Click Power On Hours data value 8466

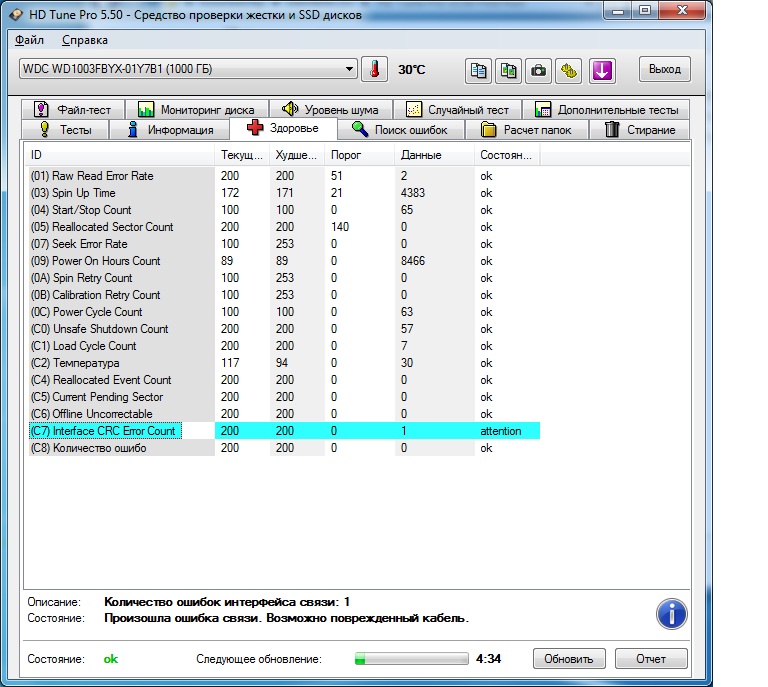(412, 261)
